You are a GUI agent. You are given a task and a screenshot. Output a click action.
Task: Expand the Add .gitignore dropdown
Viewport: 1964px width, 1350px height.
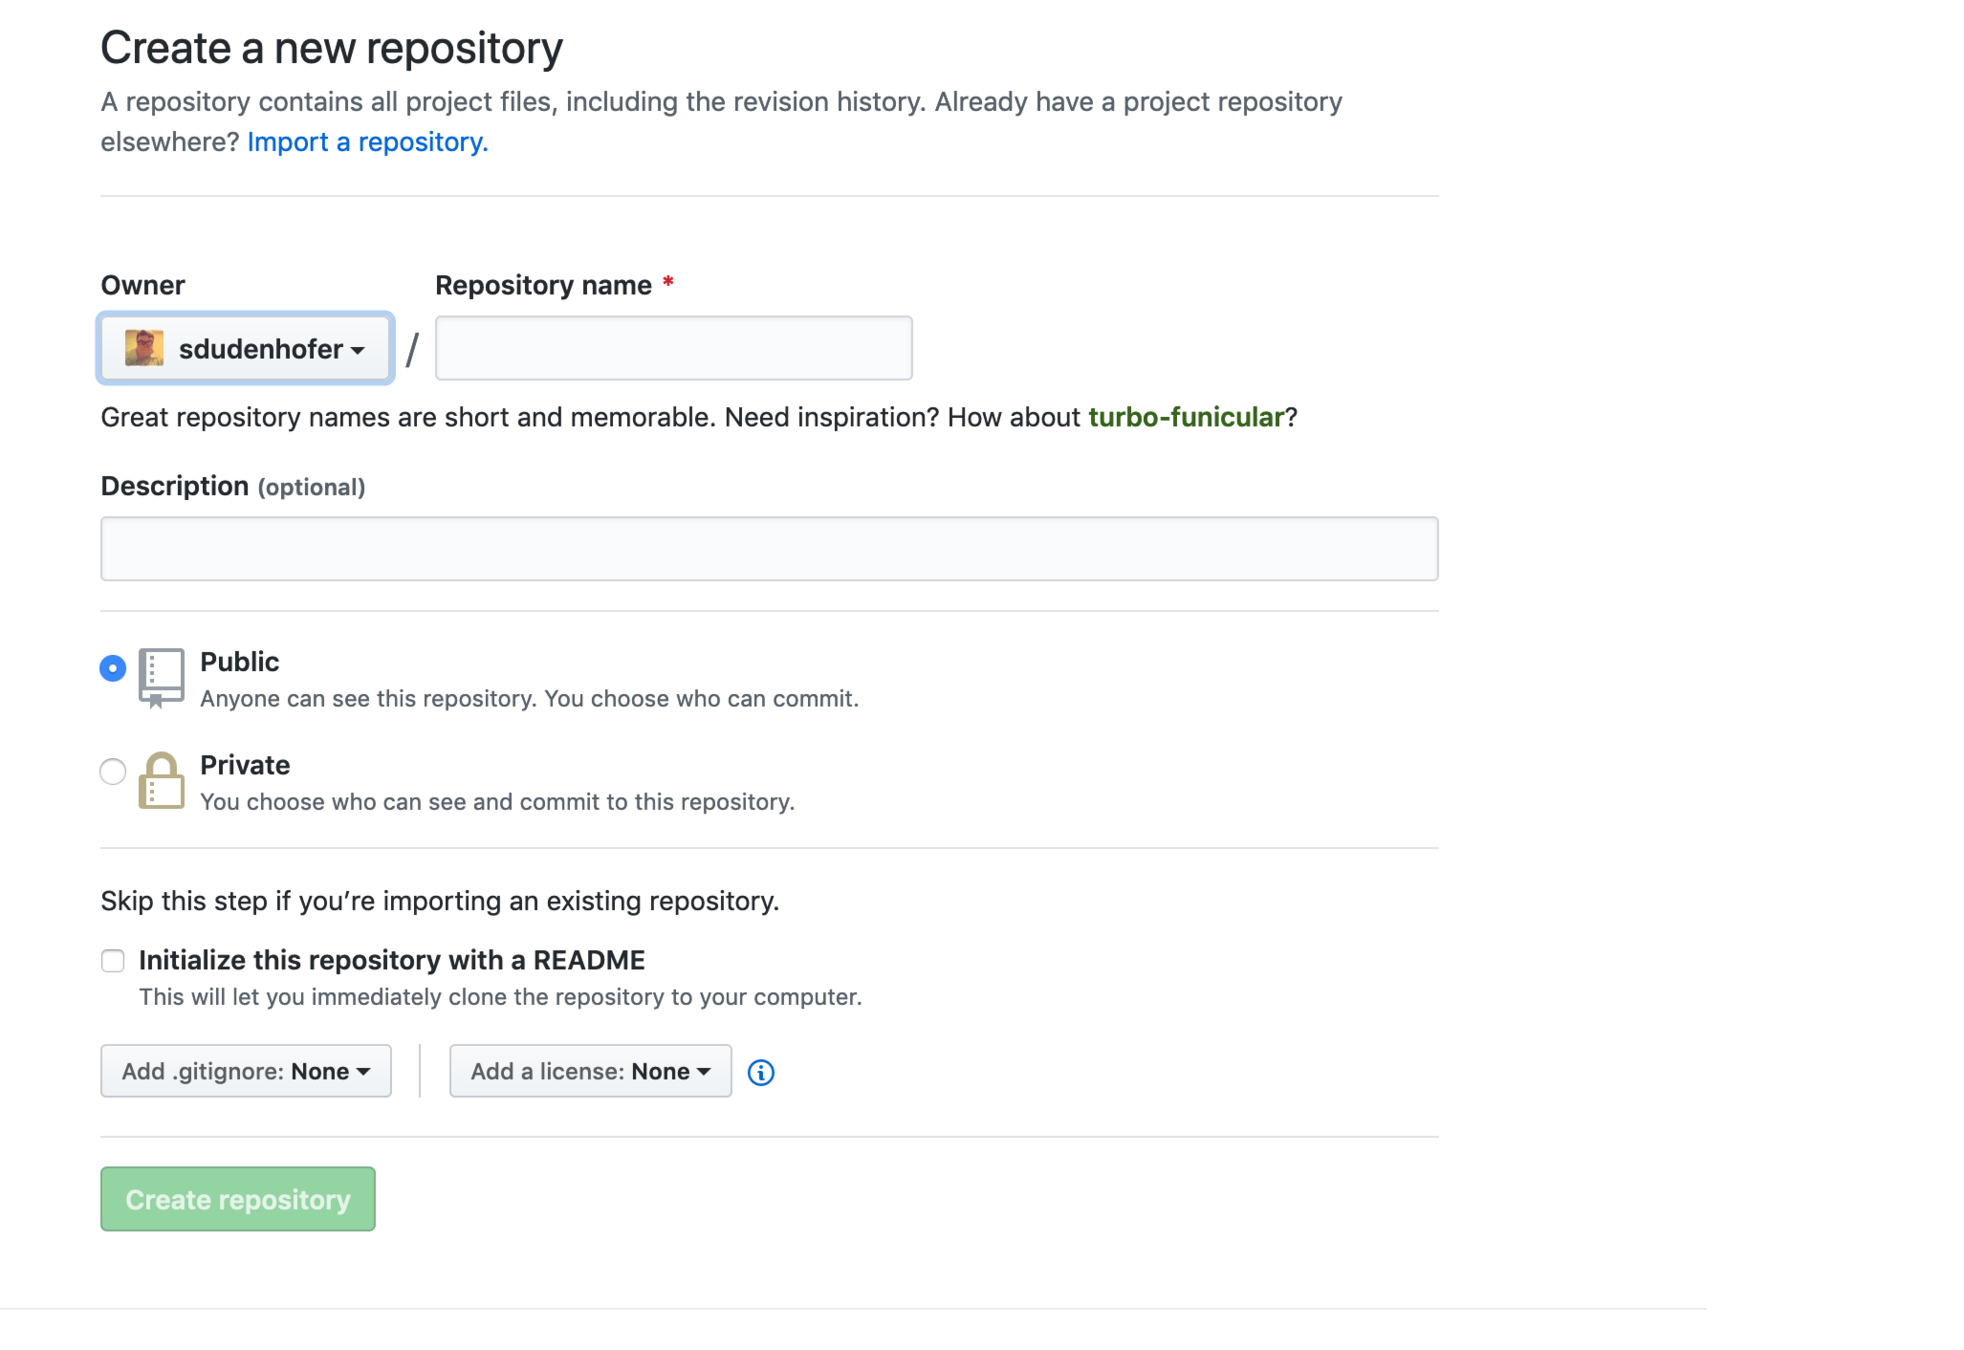pyautogui.click(x=246, y=1071)
